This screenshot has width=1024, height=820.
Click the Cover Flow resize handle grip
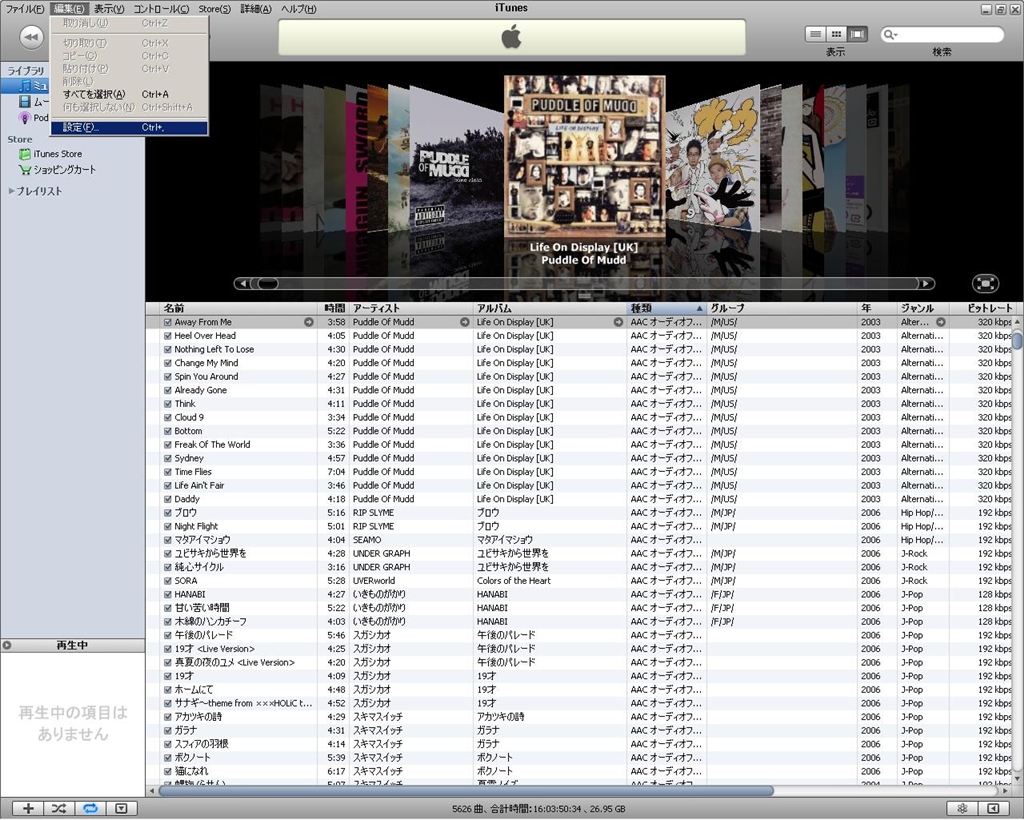point(584,296)
